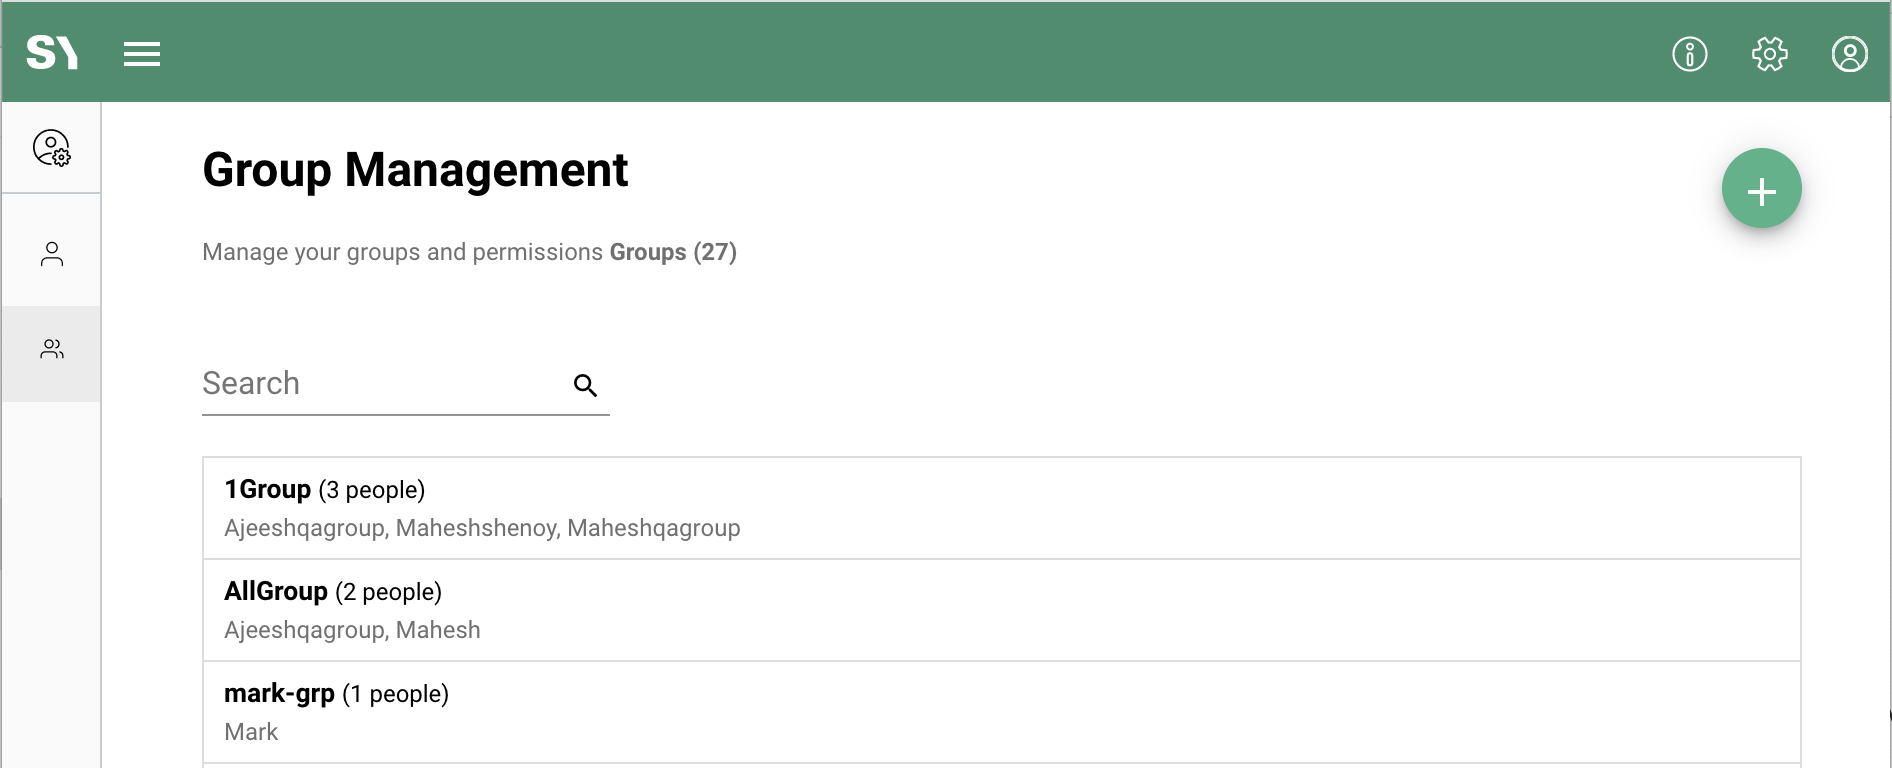Select the groups sidebar icon
Image resolution: width=1892 pixels, height=768 pixels.
coord(52,349)
